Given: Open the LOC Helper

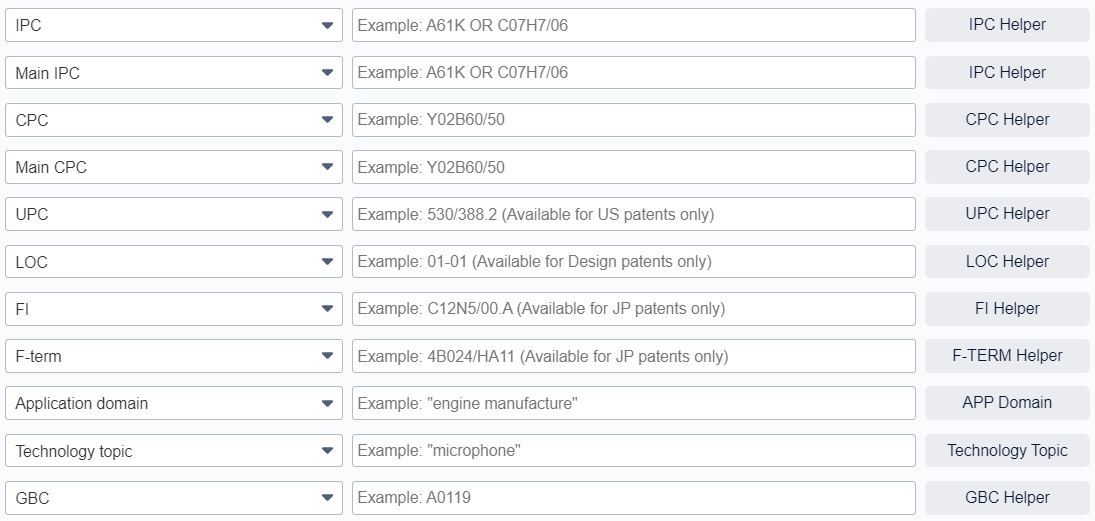Looking at the screenshot, I should tap(1007, 262).
